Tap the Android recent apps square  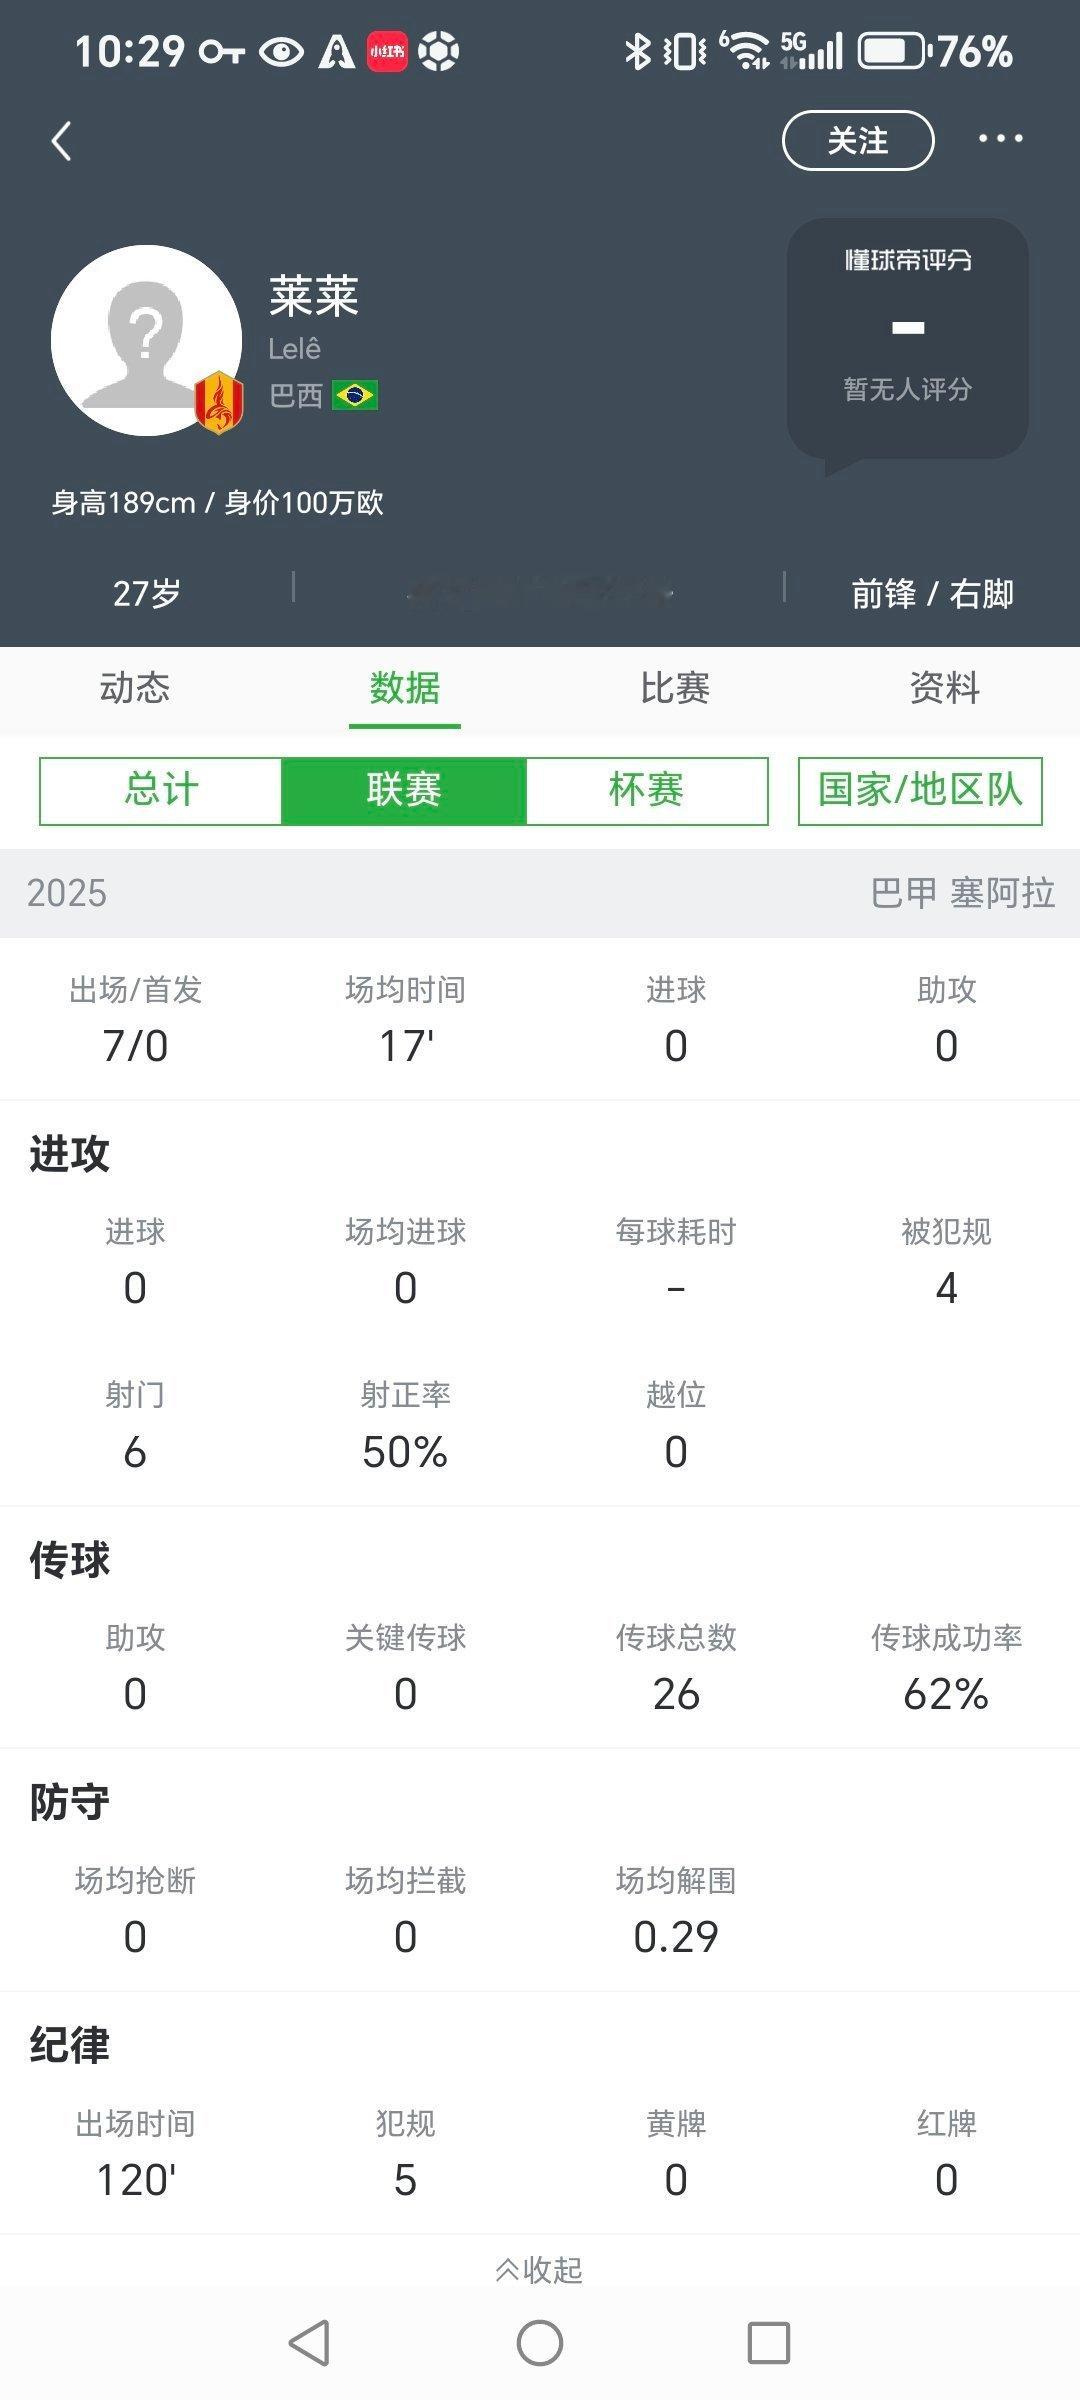click(x=769, y=2342)
